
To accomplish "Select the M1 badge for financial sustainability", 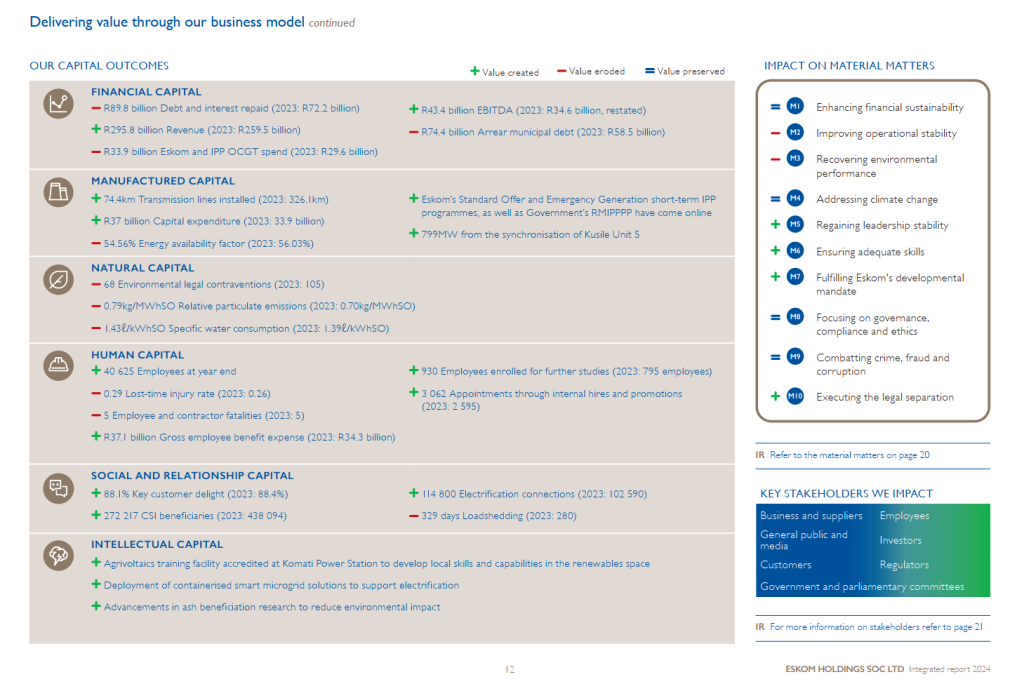I will pos(795,106).
